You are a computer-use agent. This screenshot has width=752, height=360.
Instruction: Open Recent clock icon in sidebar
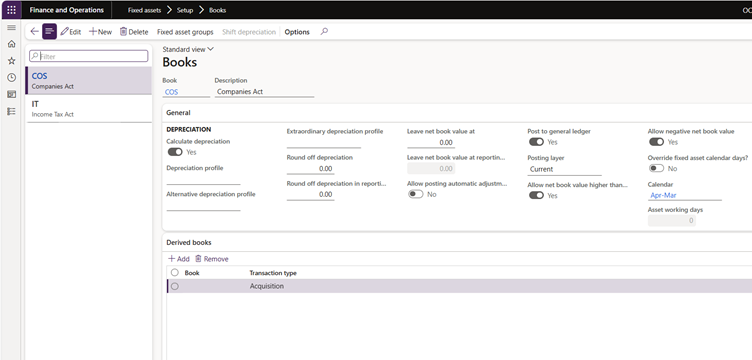click(x=12, y=78)
